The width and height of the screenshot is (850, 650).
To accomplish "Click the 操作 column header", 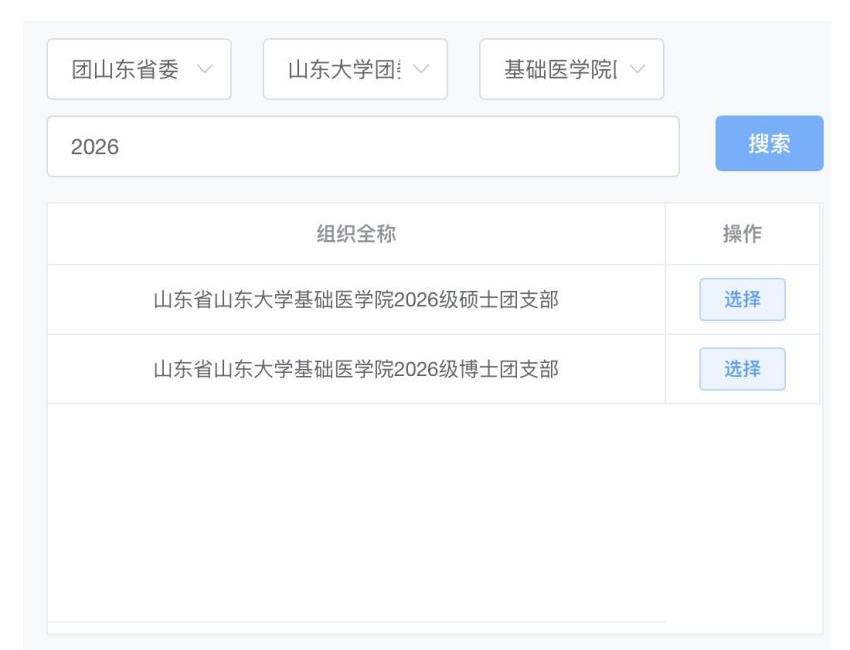I will (742, 234).
